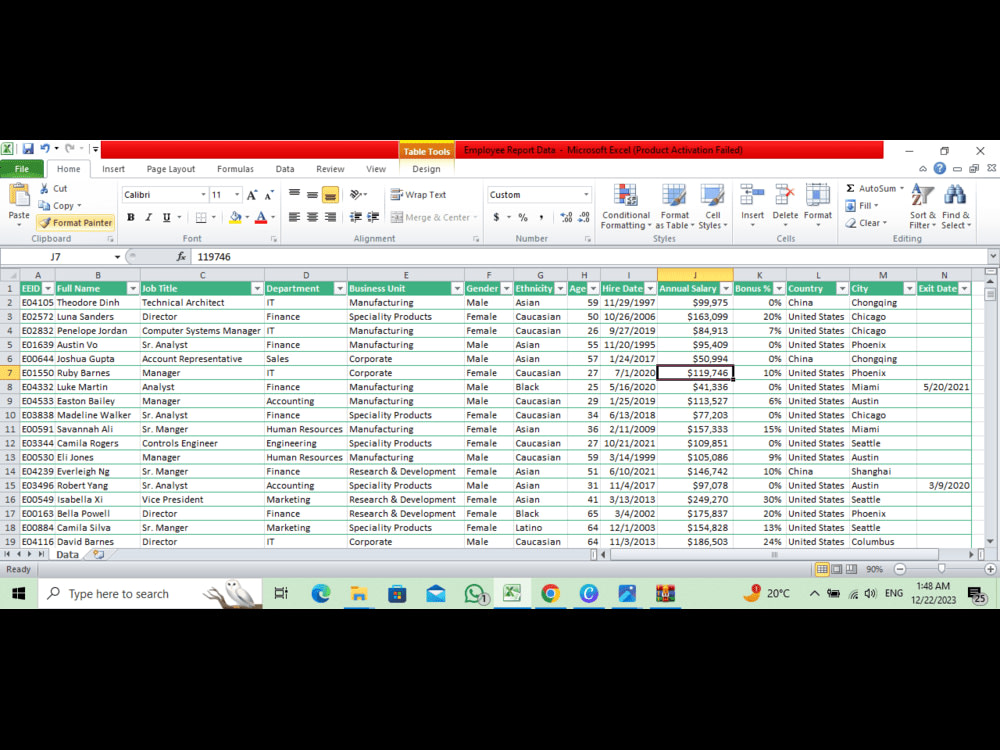
Task: Toggle center text alignment
Action: (x=312, y=217)
